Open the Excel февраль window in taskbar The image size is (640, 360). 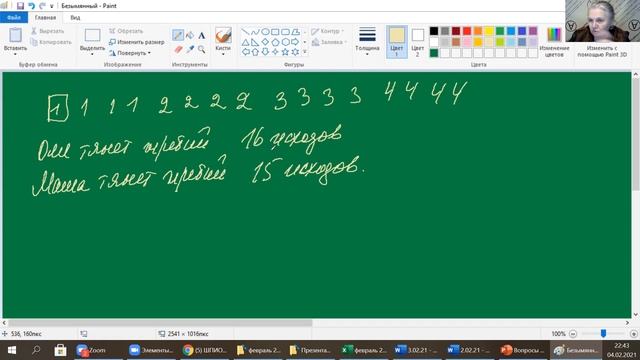(364, 350)
